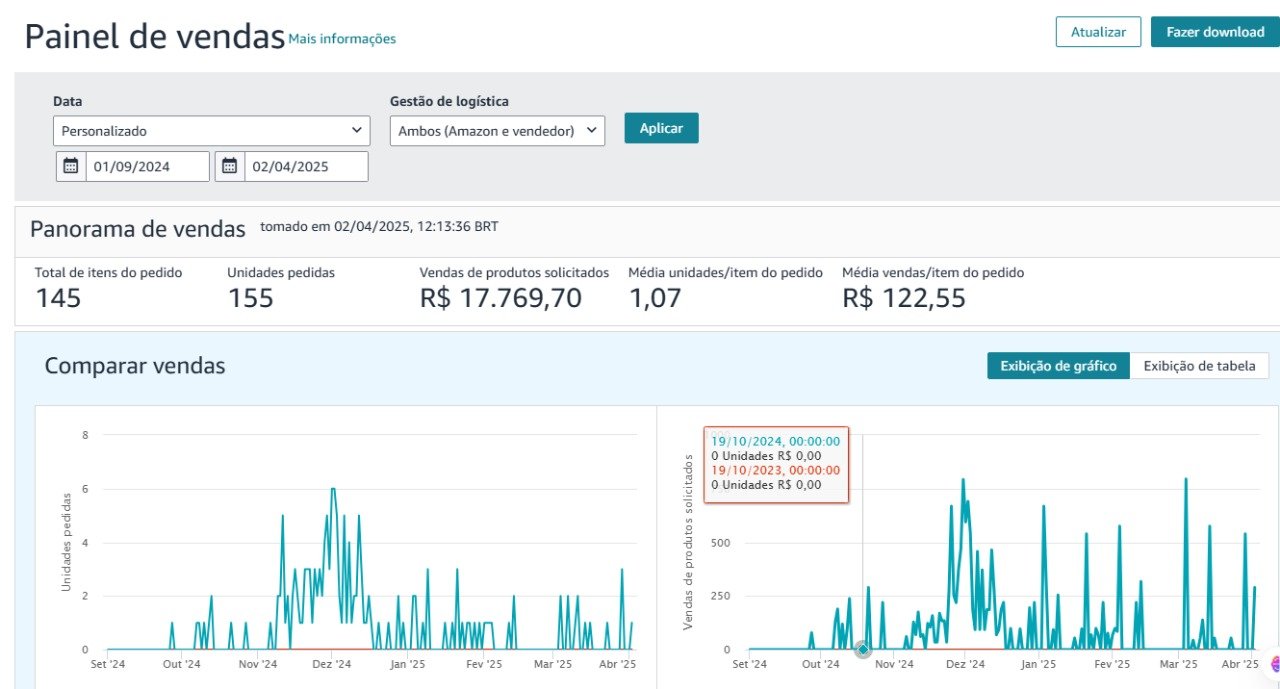Image resolution: width=1280 pixels, height=689 pixels.
Task: Open the Mais informações link
Action: pyautogui.click(x=342, y=39)
